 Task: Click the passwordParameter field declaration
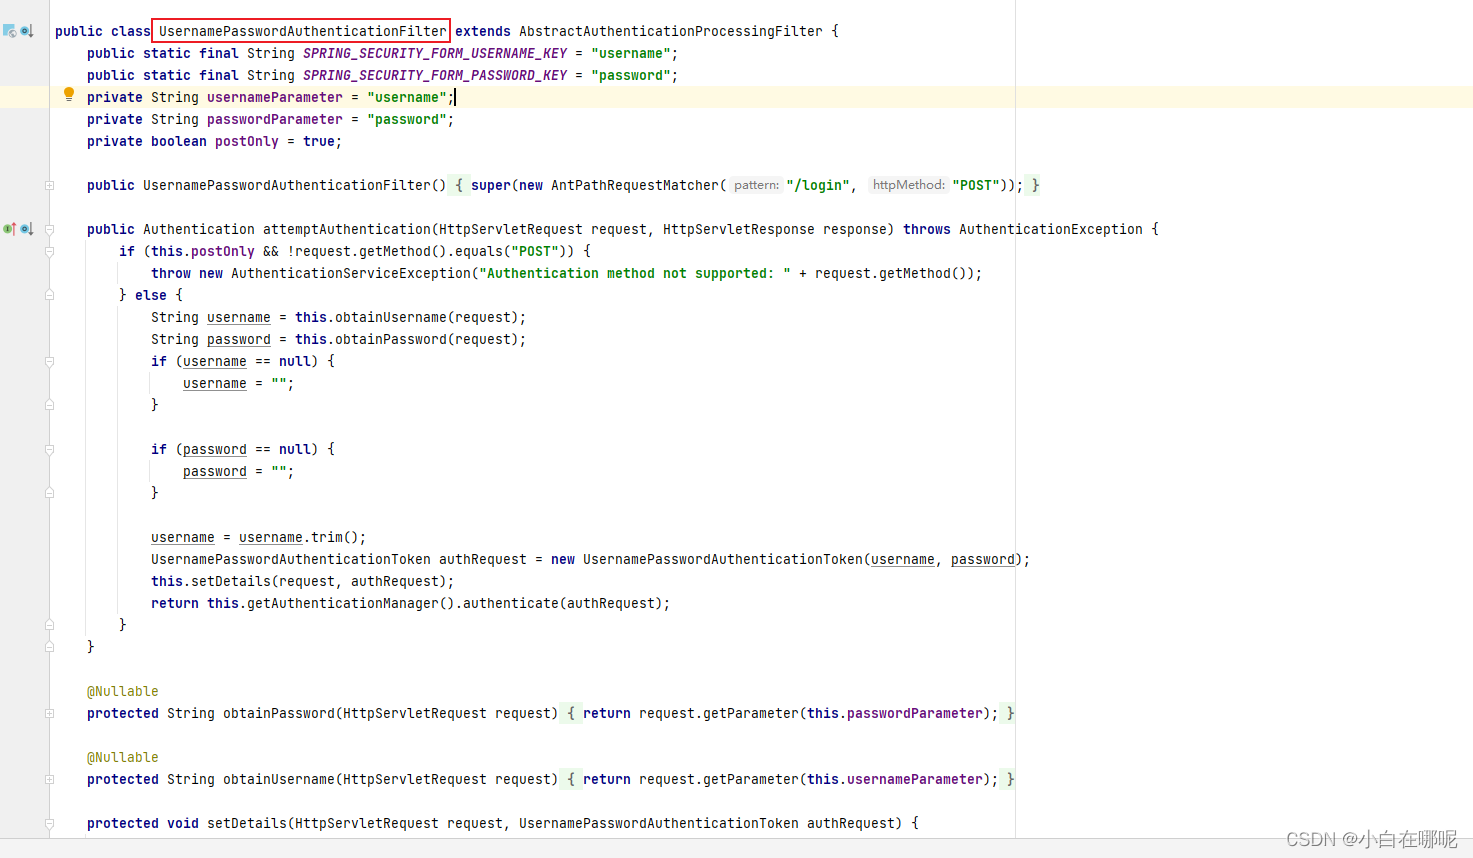(275, 119)
